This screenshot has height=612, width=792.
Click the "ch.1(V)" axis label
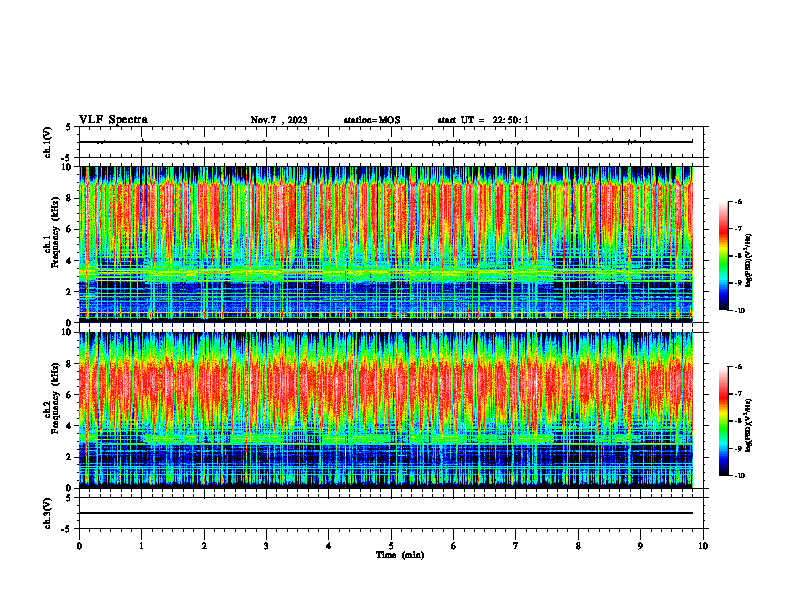click(x=48, y=142)
